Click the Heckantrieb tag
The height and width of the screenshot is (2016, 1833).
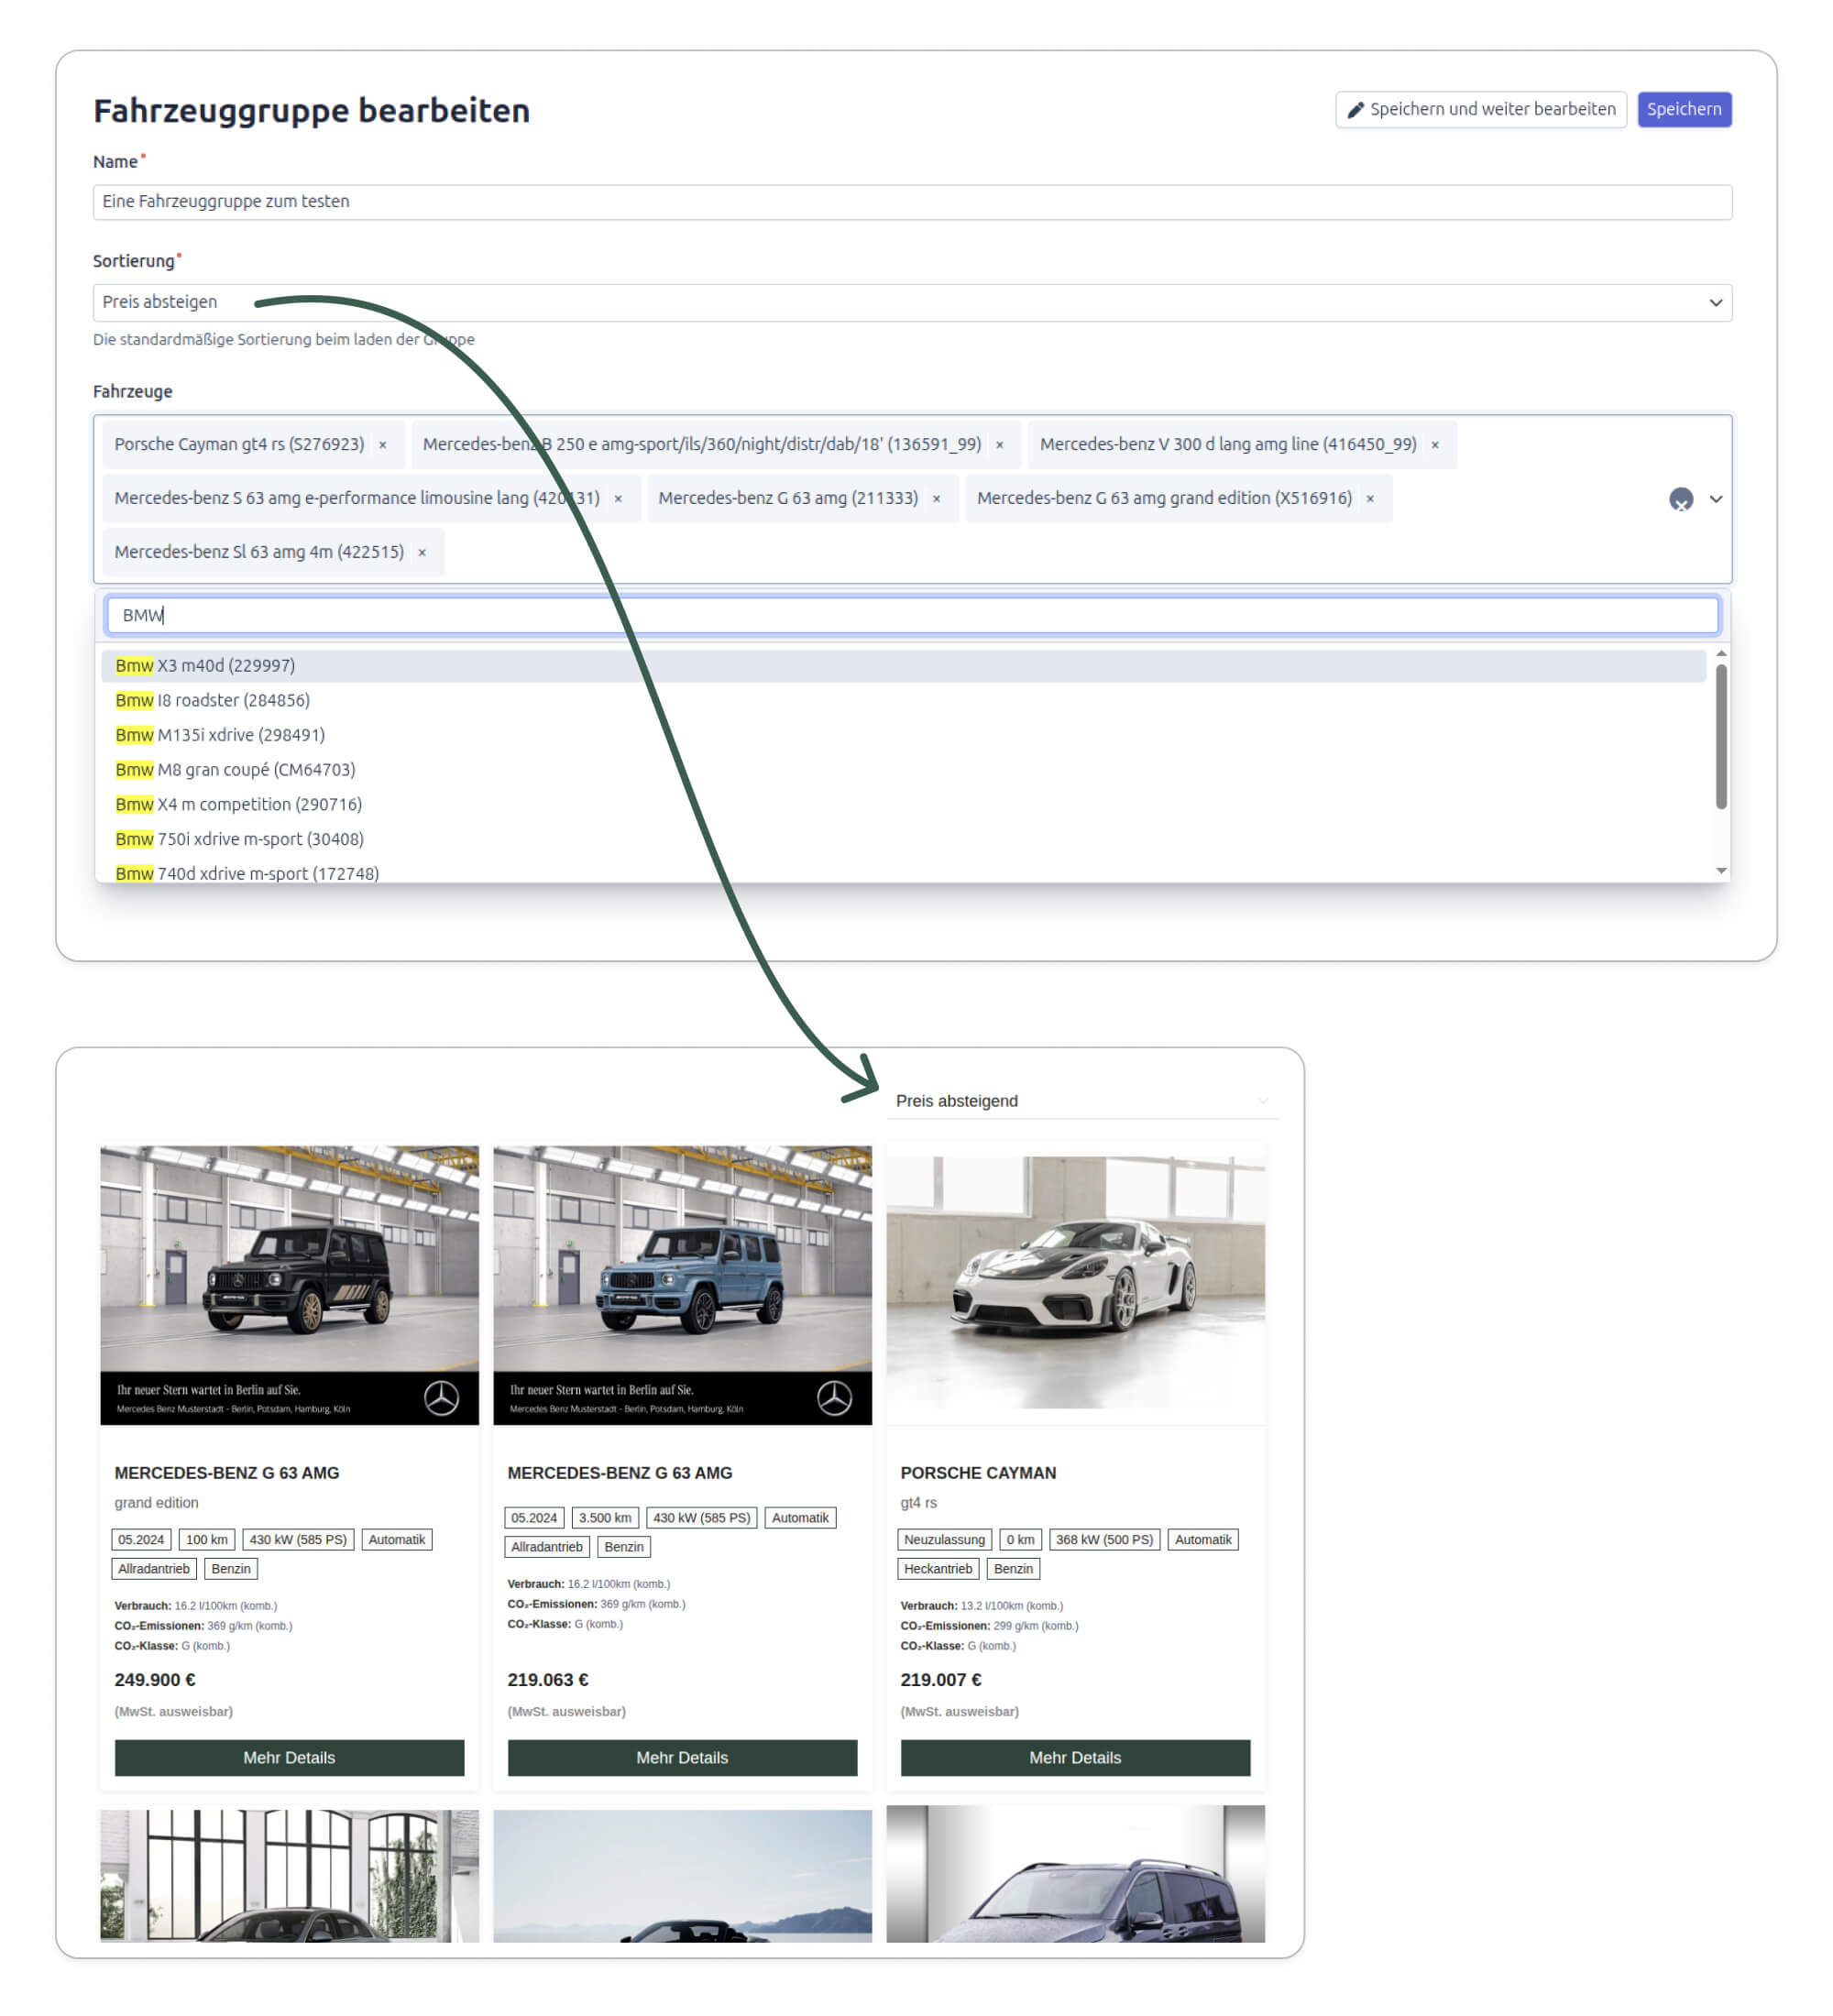pos(938,1569)
